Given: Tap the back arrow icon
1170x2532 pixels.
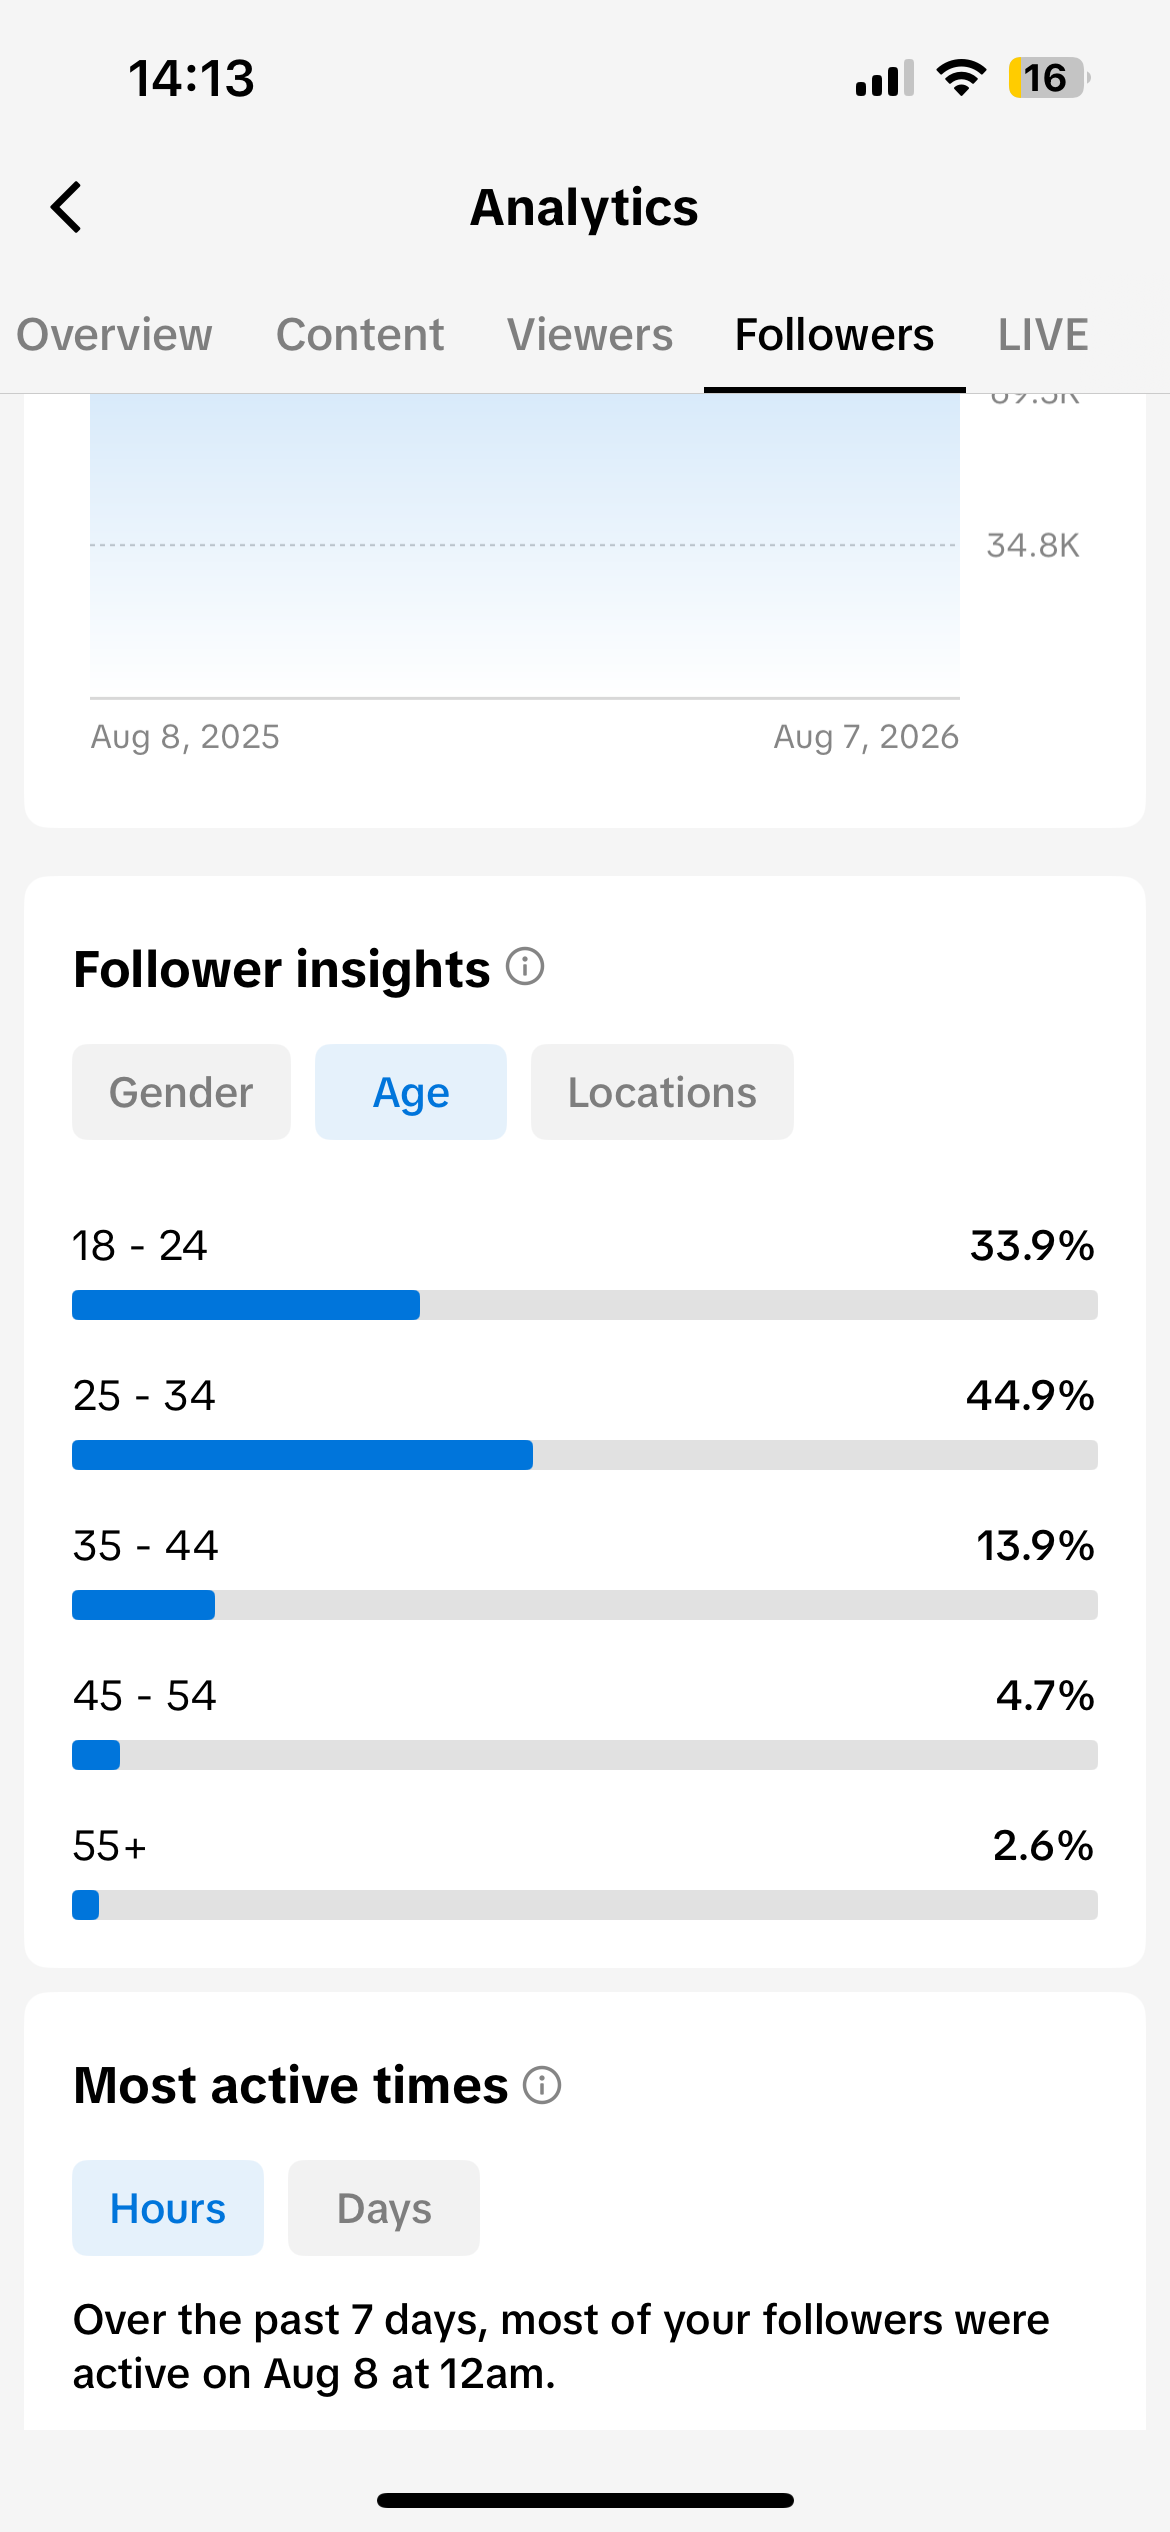Looking at the screenshot, I should tap(66, 208).
